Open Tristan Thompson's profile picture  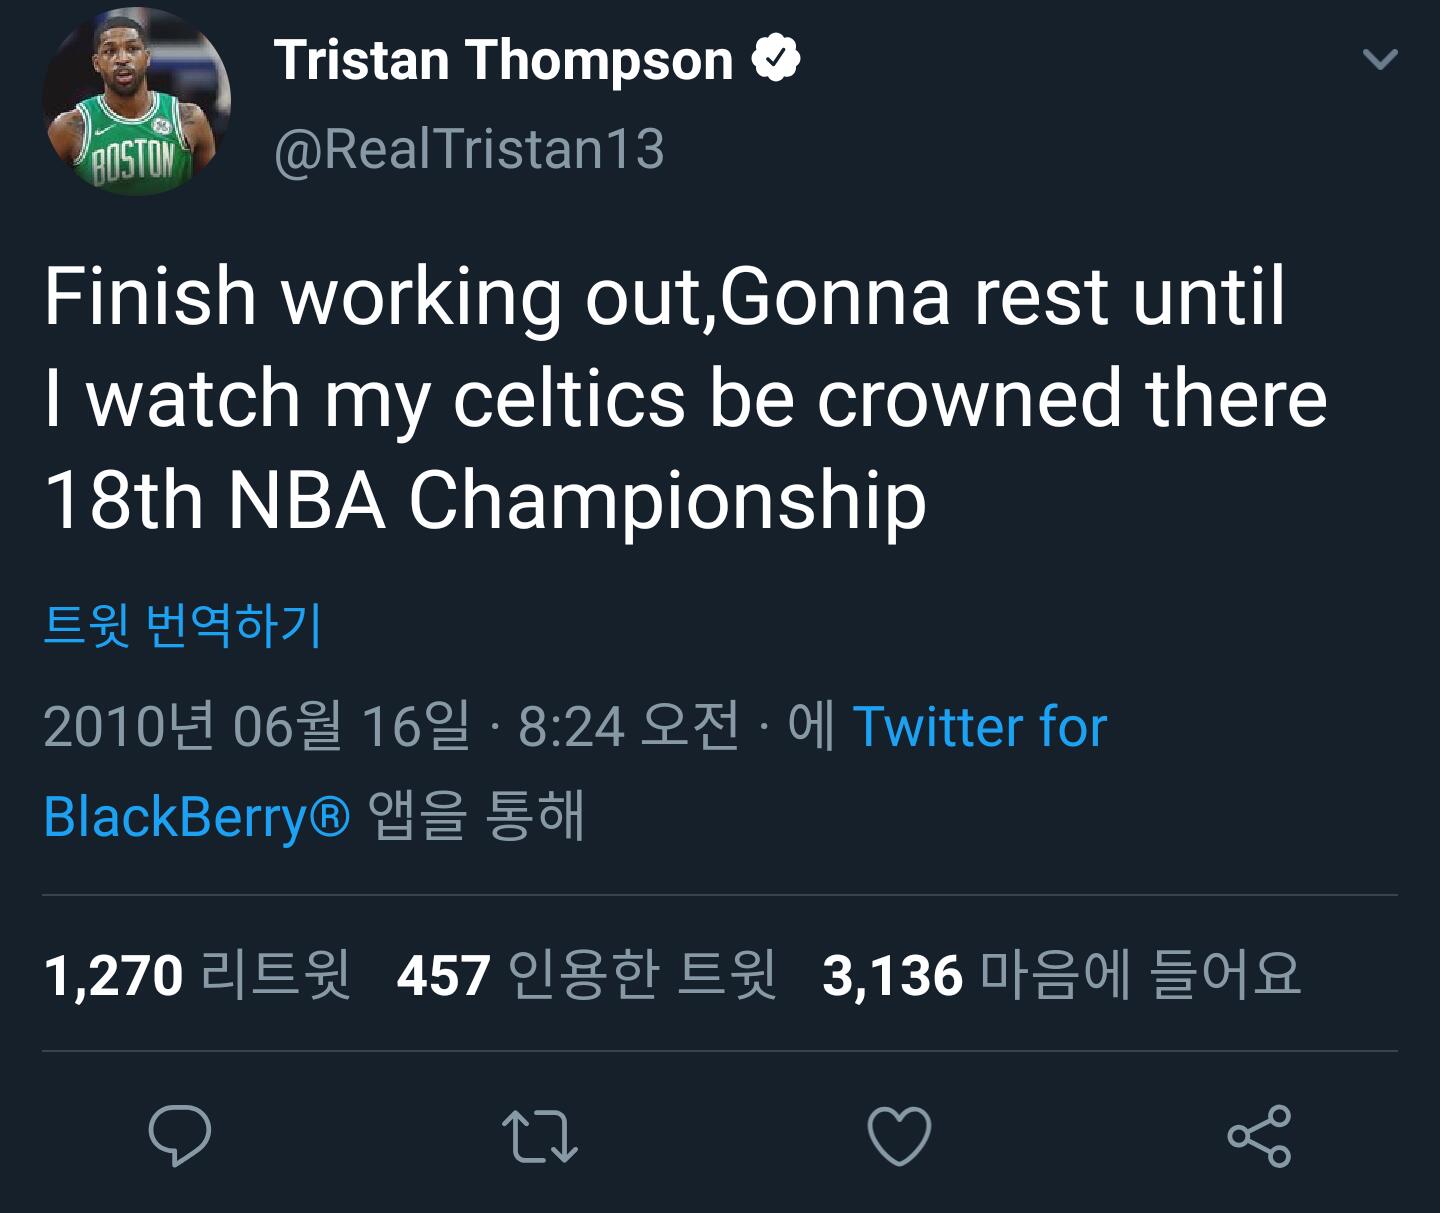pyautogui.click(x=137, y=104)
